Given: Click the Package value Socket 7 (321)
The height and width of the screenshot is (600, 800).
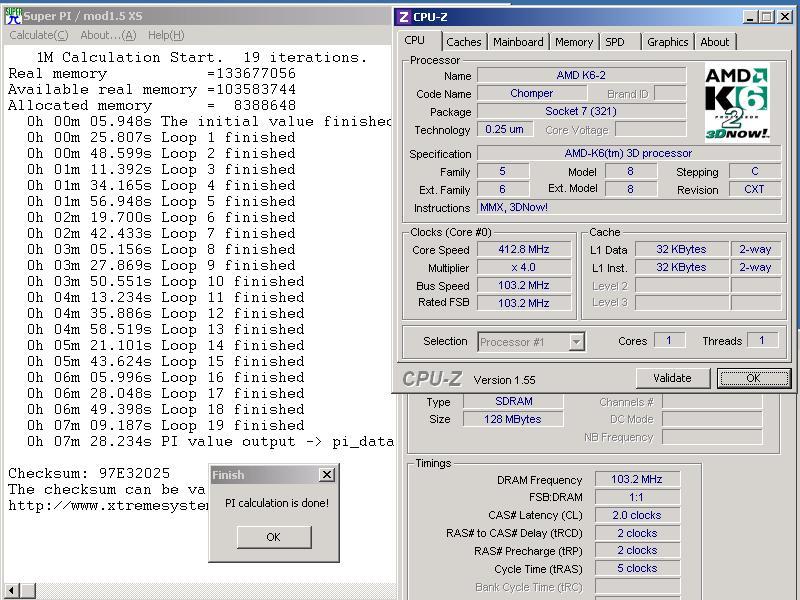Looking at the screenshot, I should click(x=581, y=111).
